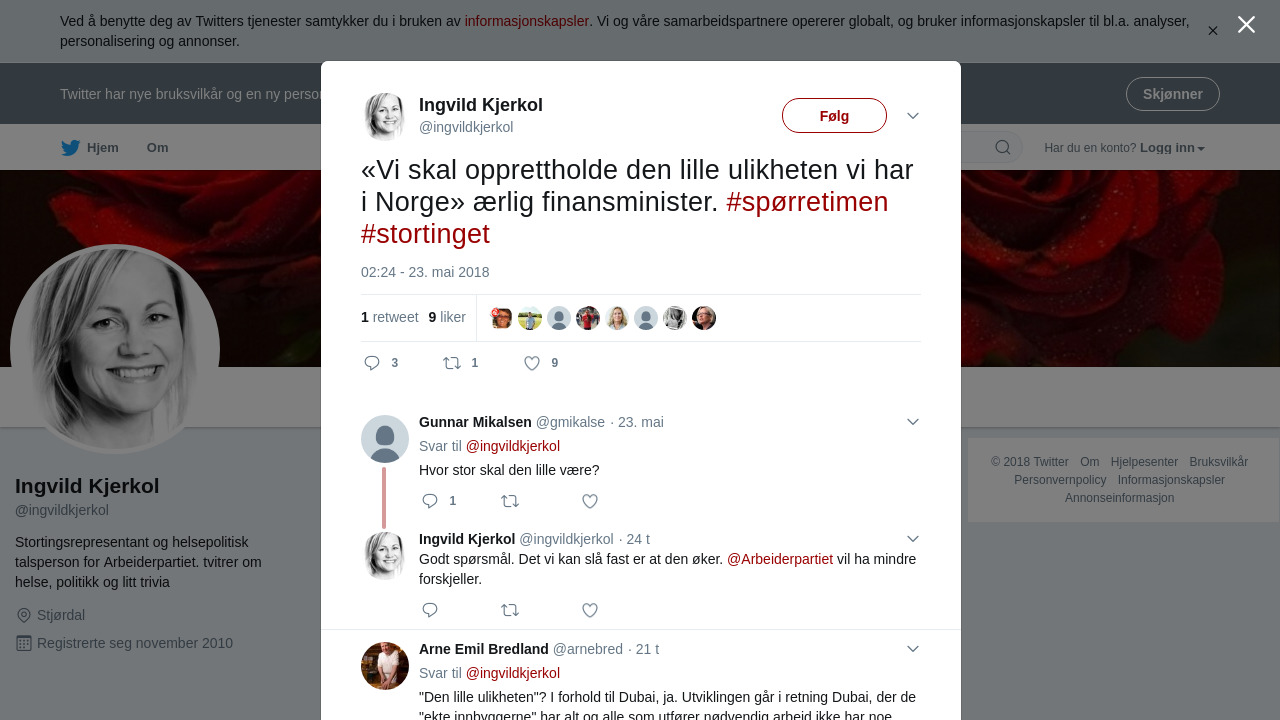
Task: Click the Twitter bird Hjem icon
Action: pyautogui.click(x=70, y=148)
